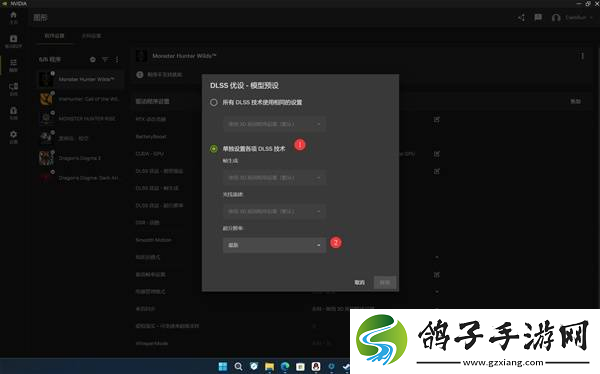Expand the frame generation preset dropdown
Screen dimensions: 600x374
tap(274, 178)
